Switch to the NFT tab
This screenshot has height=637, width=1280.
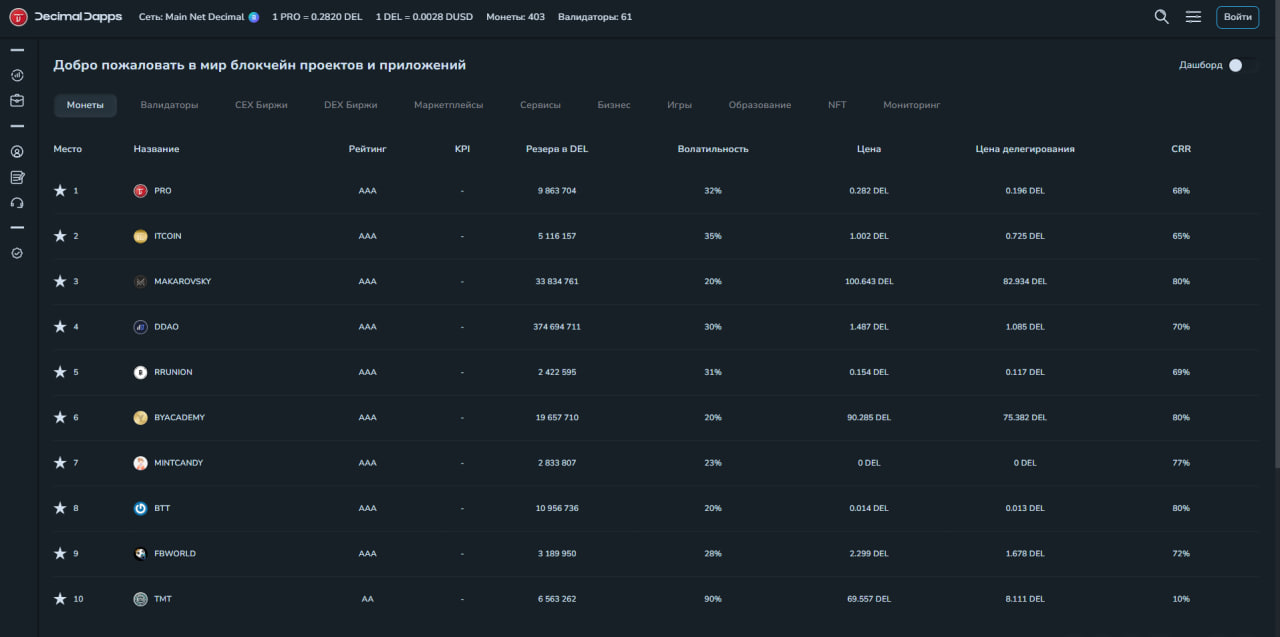[837, 105]
